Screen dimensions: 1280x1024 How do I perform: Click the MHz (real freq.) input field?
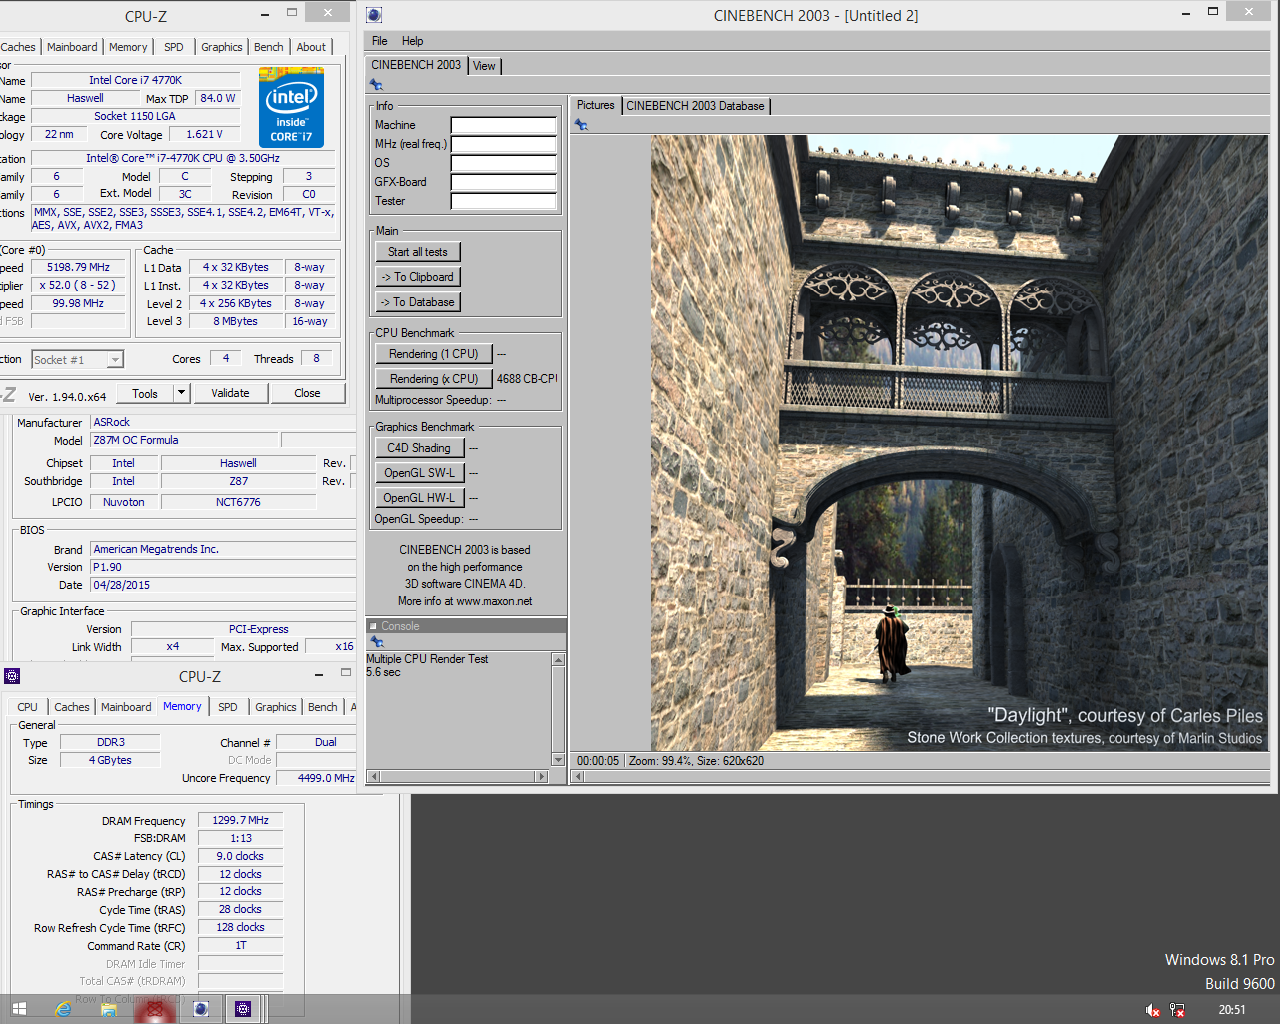(503, 144)
